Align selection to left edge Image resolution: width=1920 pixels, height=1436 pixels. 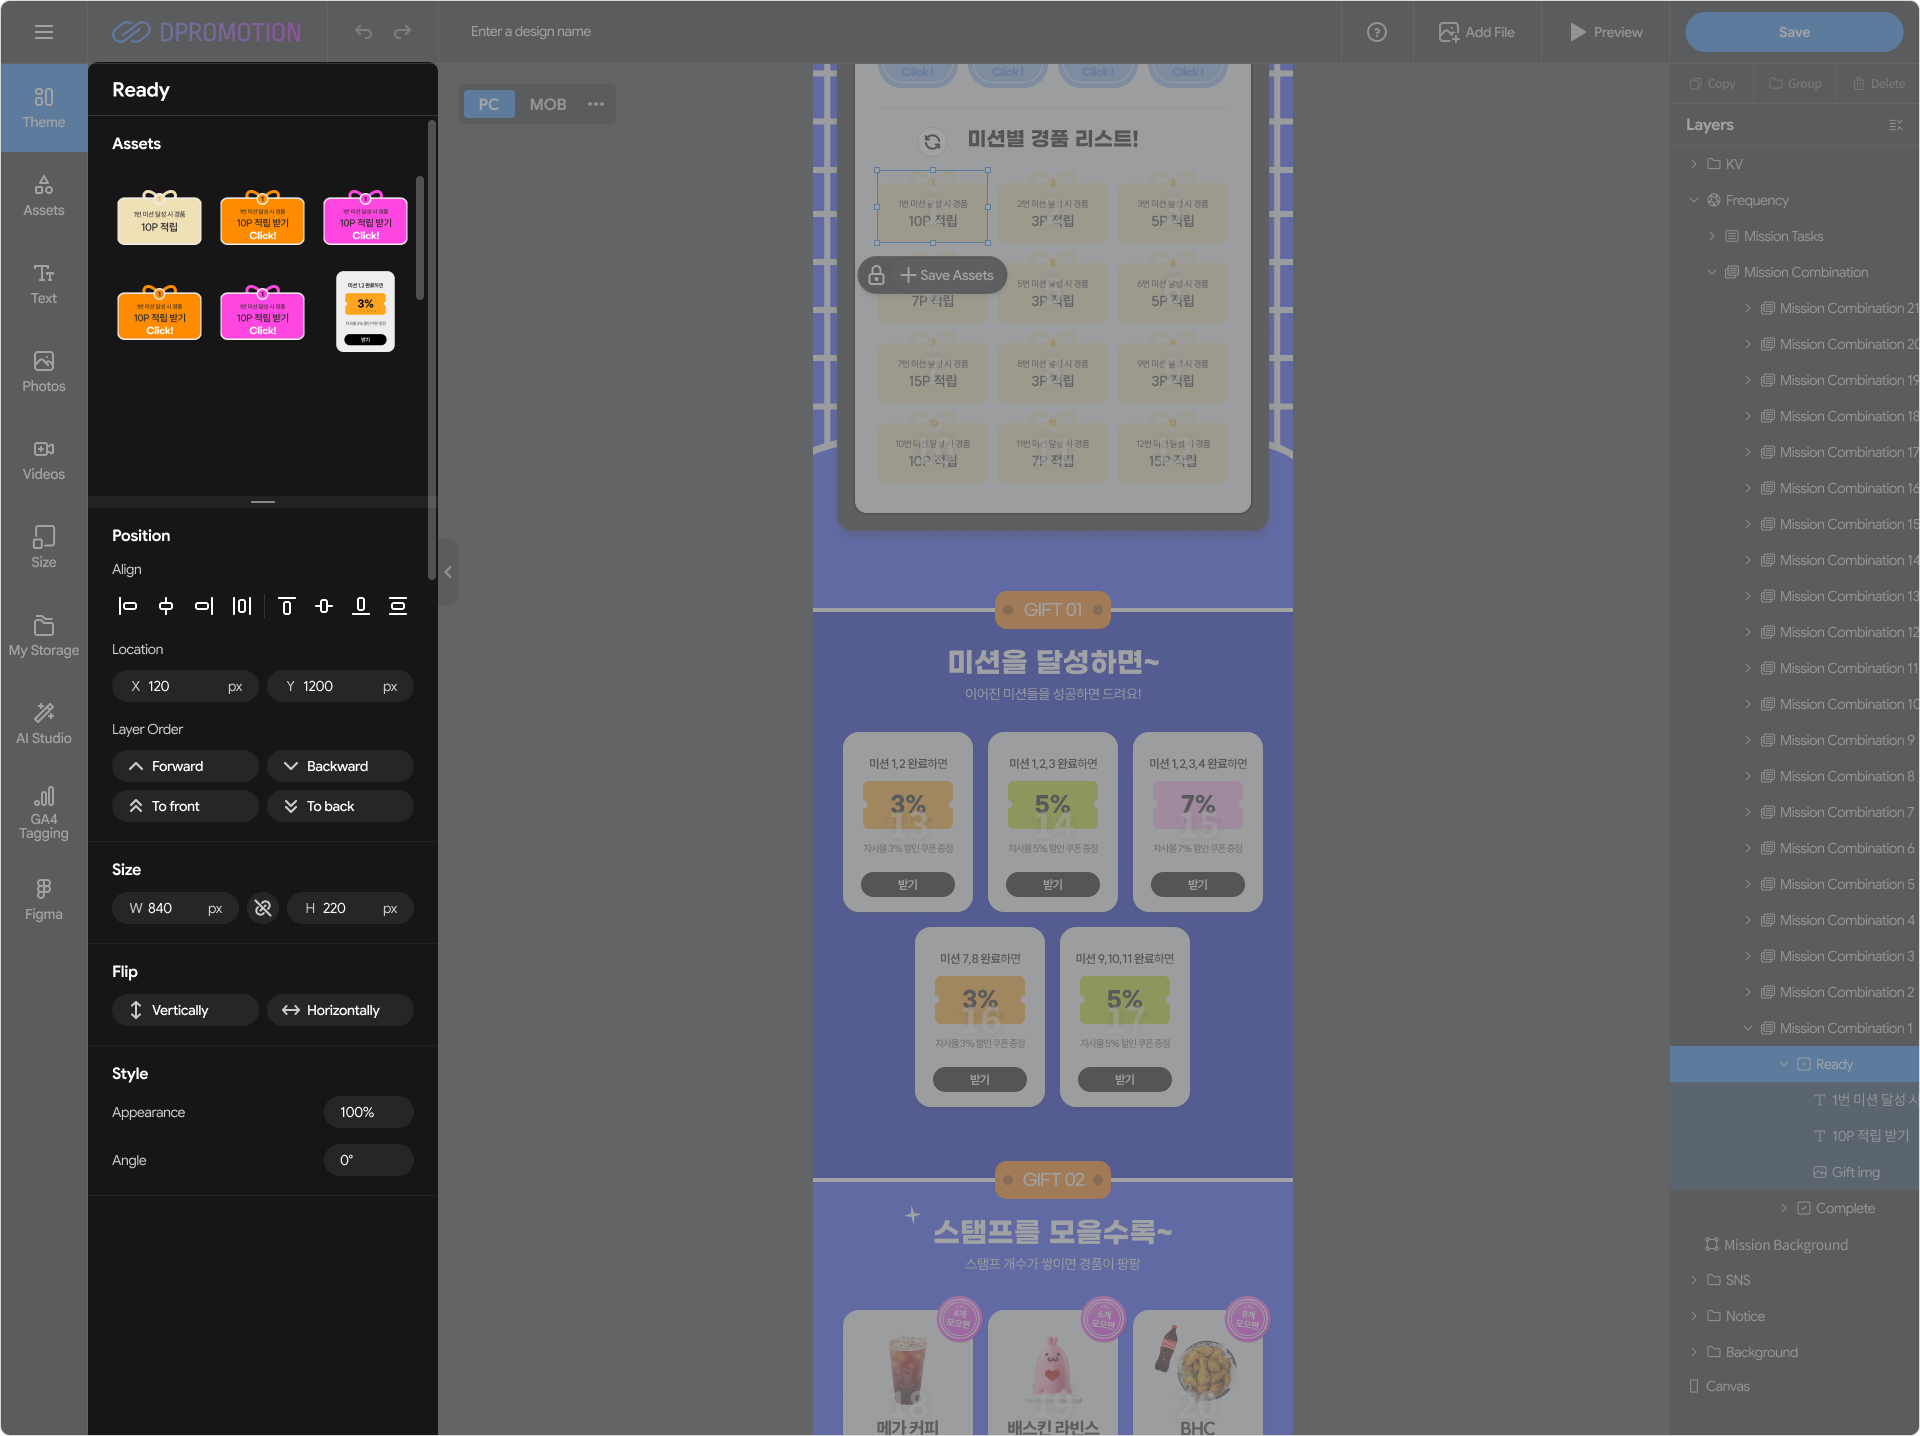coord(128,606)
